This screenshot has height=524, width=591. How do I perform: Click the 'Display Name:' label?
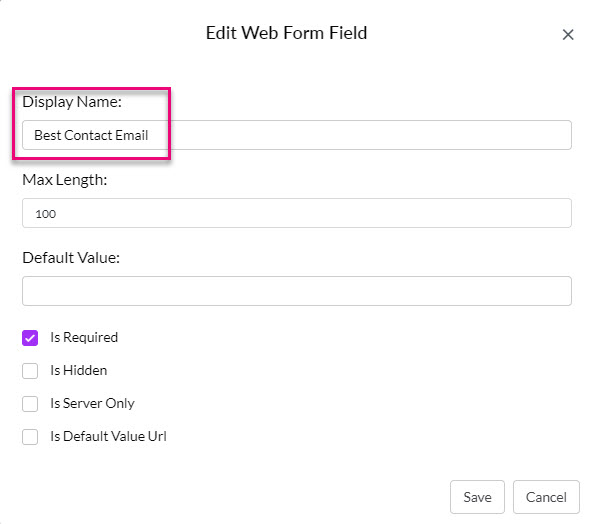point(72,102)
